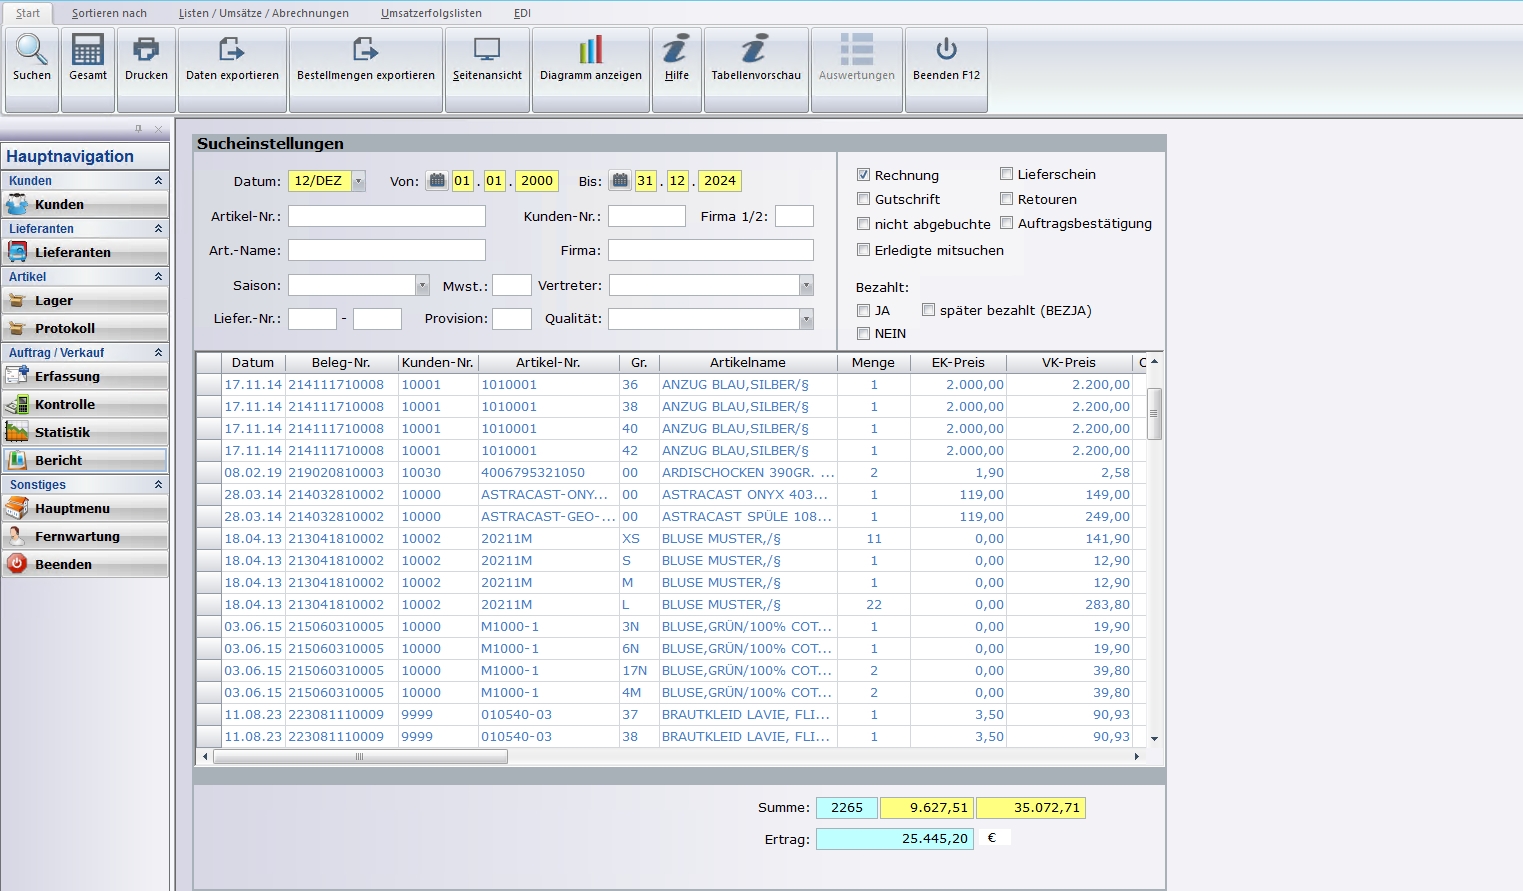Collapse the Auftrag / Verkauf section

[x=158, y=353]
